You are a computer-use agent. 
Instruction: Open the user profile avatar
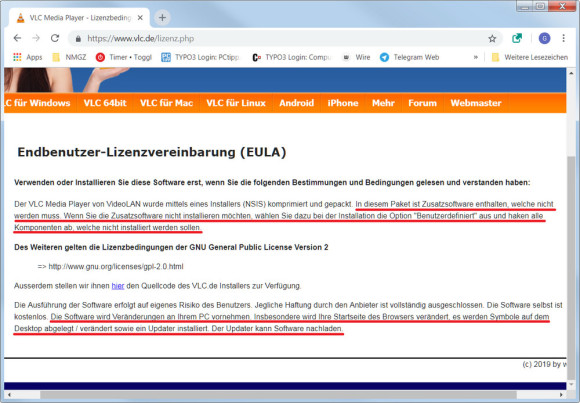[544, 38]
